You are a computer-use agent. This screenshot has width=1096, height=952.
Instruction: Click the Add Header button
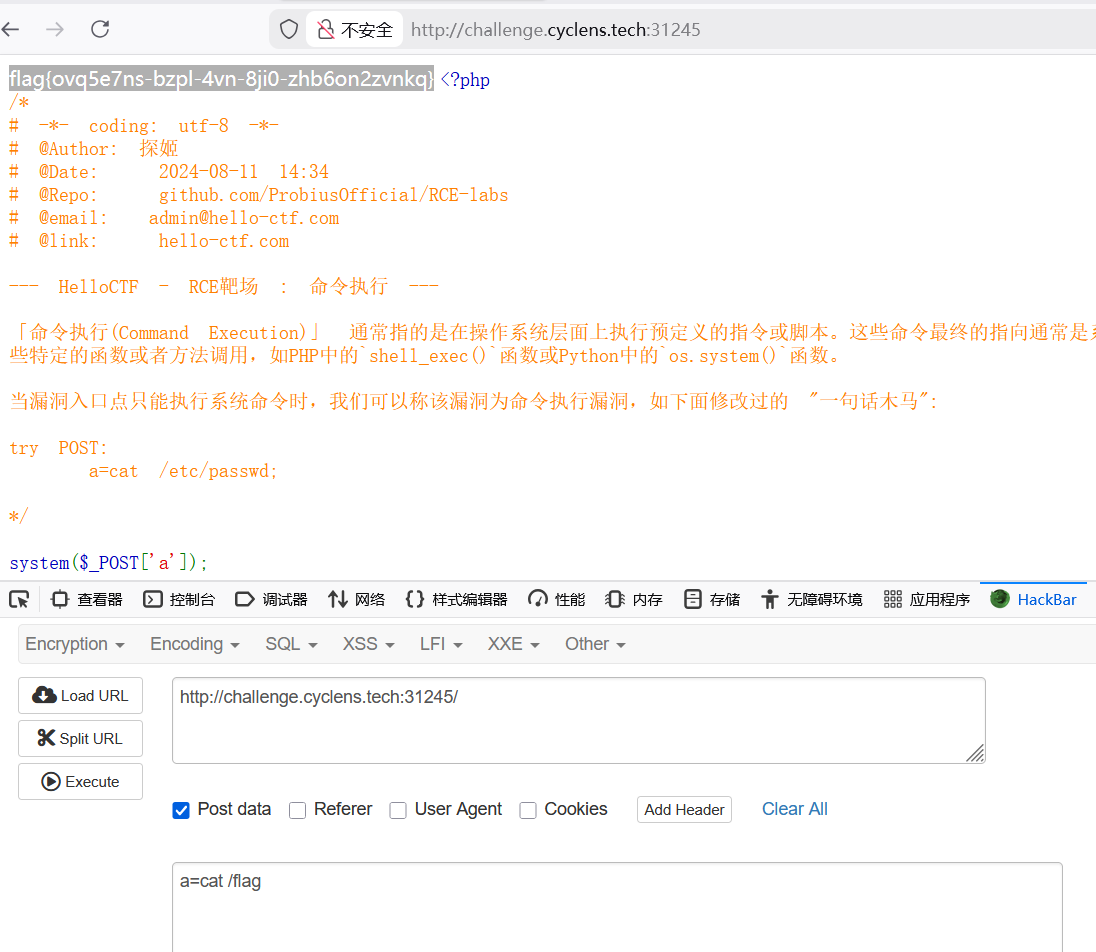684,809
